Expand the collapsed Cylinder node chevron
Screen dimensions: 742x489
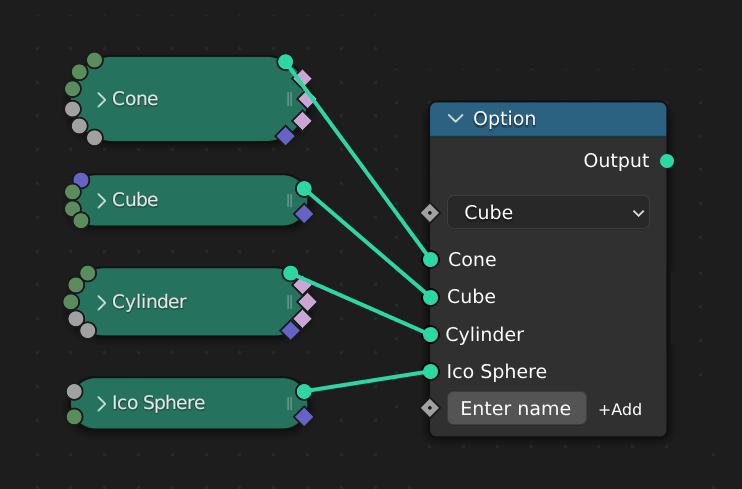pyautogui.click(x=101, y=302)
